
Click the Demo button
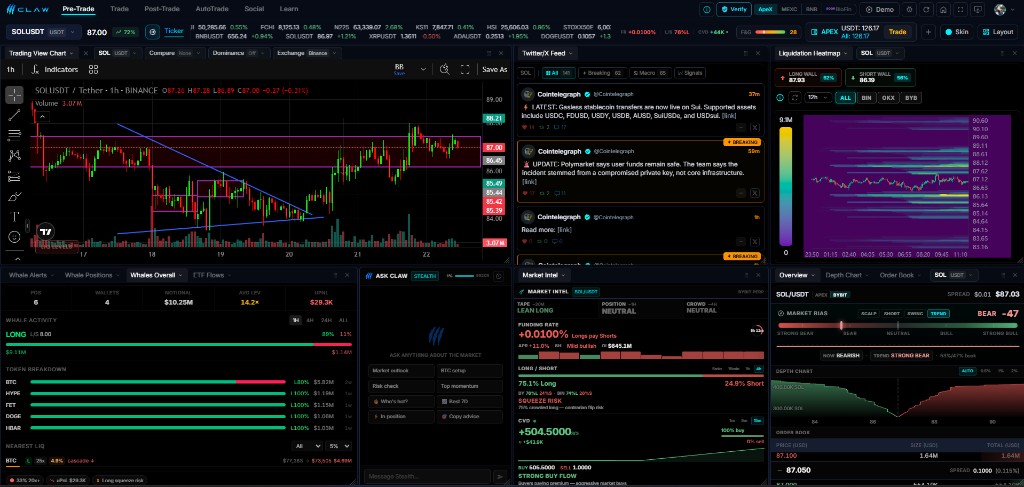(x=879, y=9)
